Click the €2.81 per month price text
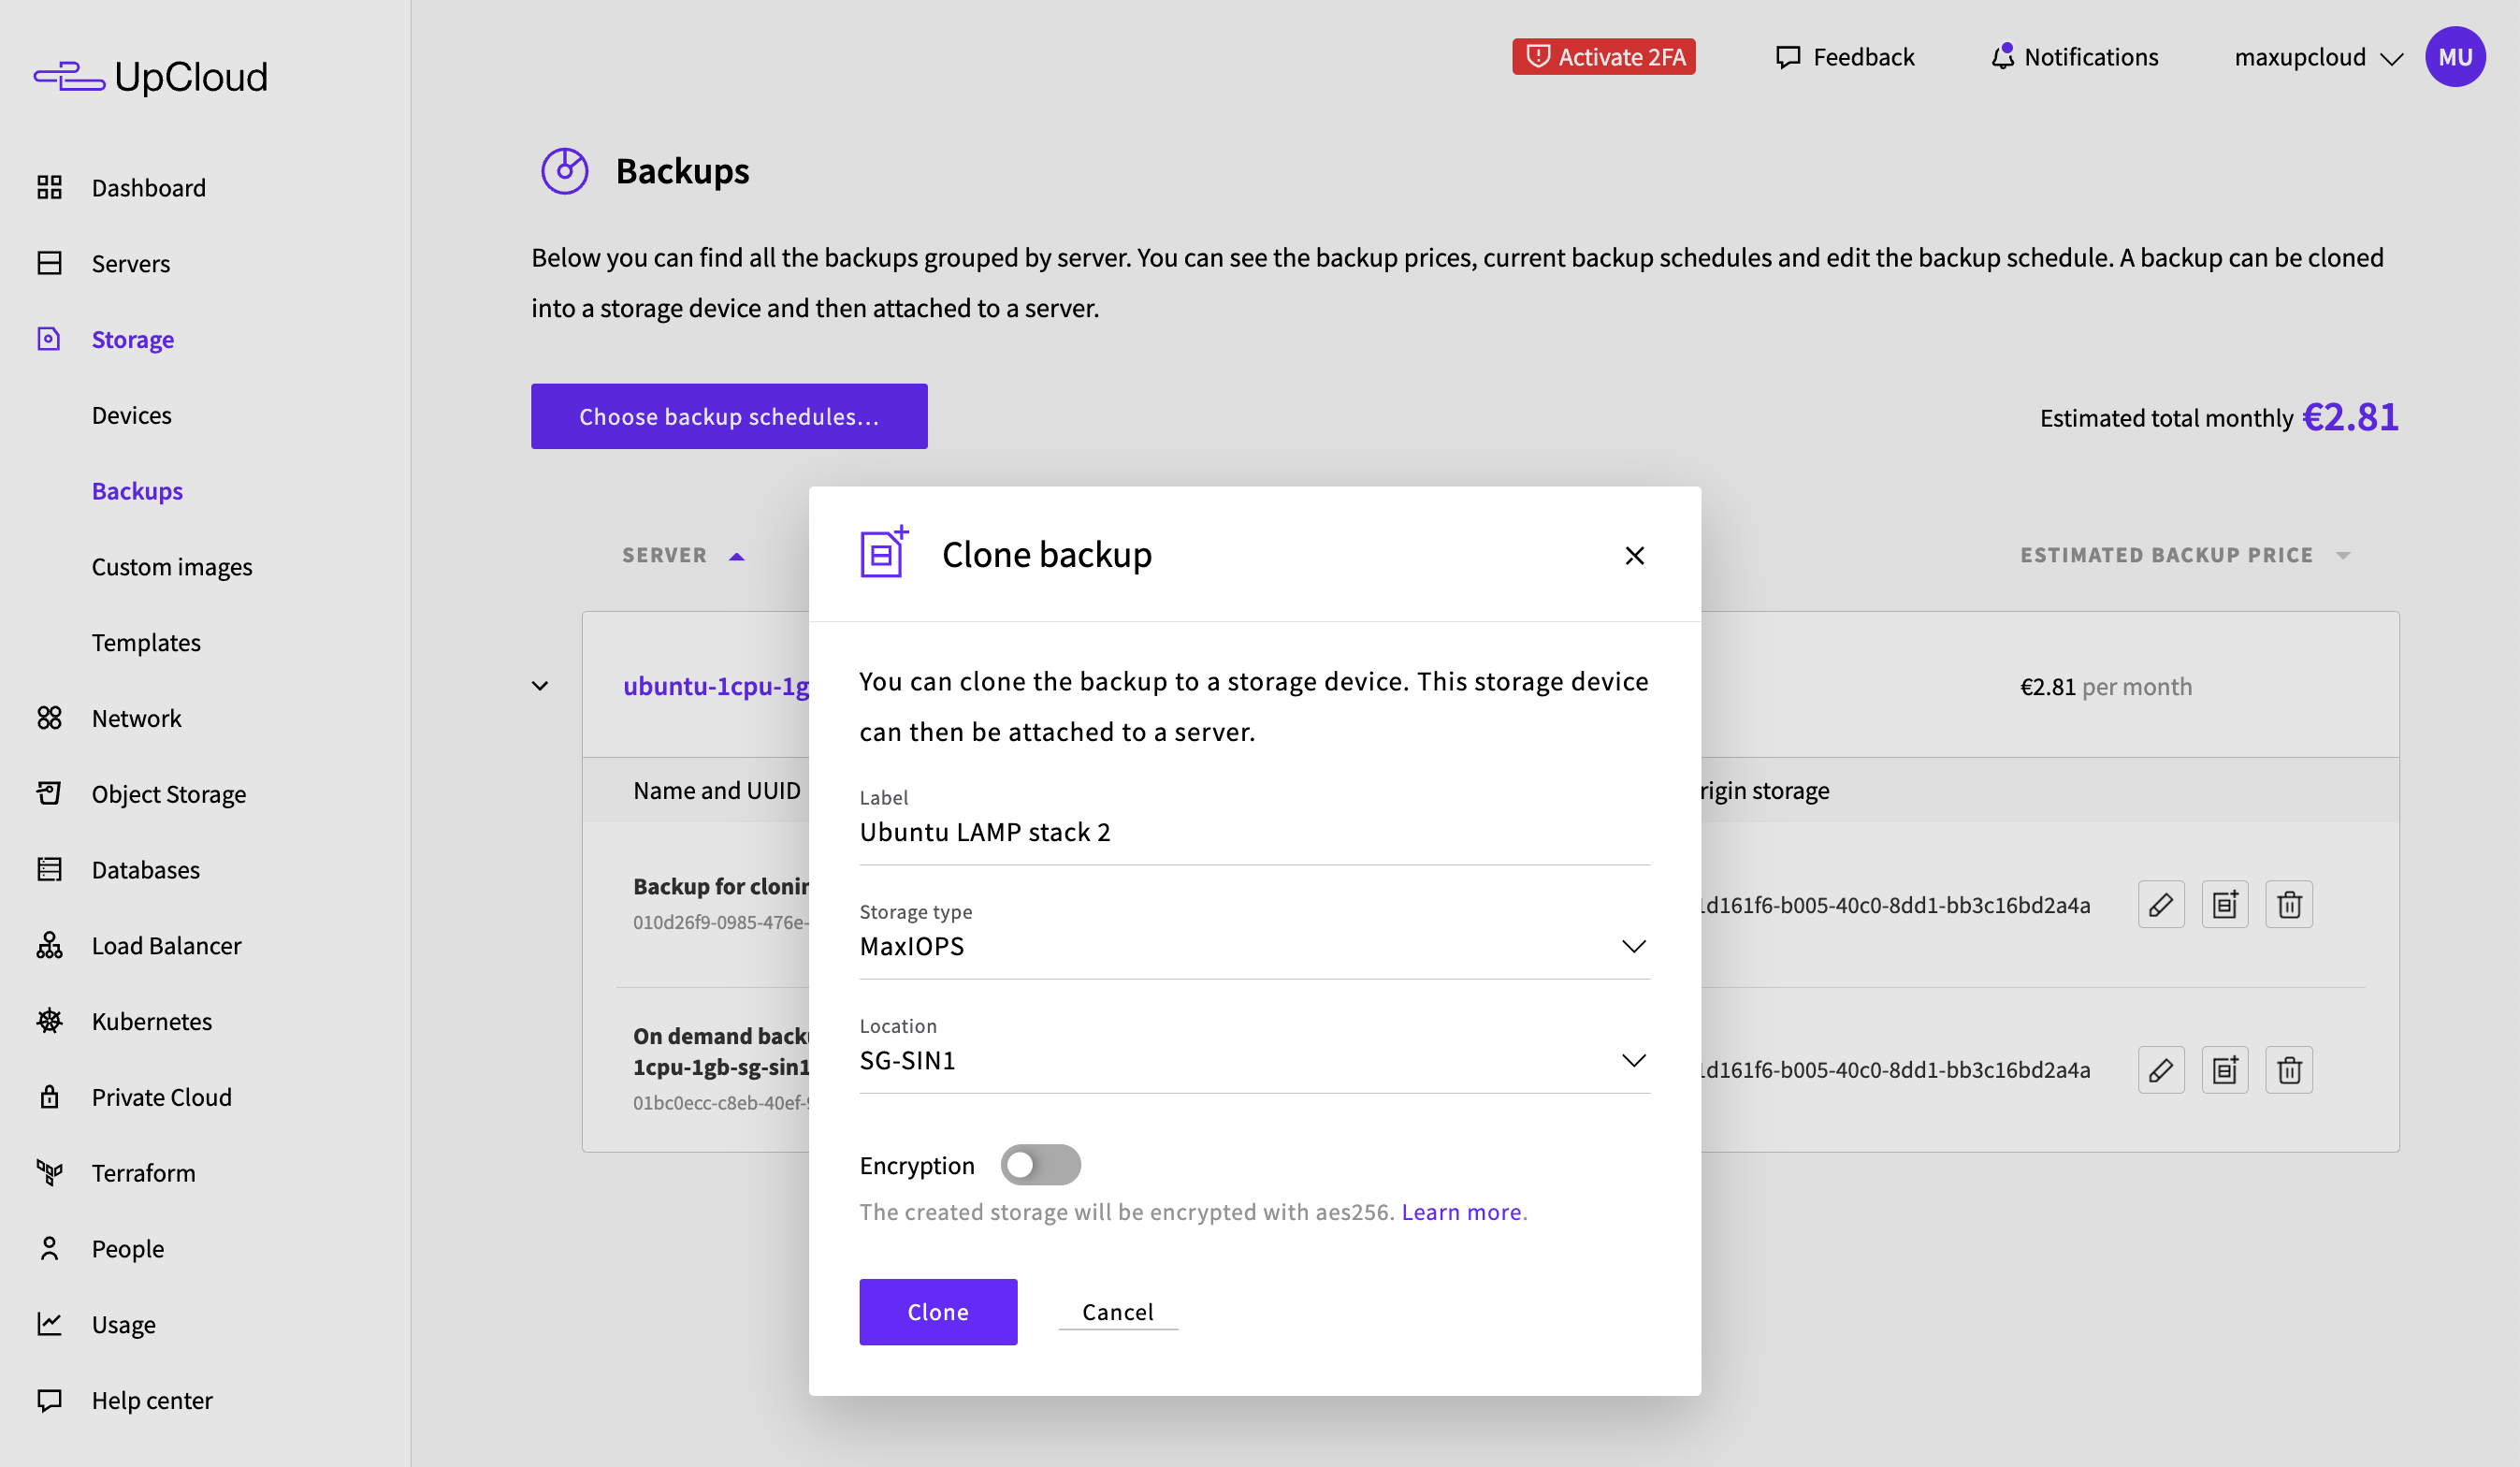Screen dimensions: 2520x1467 click(x=2106, y=686)
